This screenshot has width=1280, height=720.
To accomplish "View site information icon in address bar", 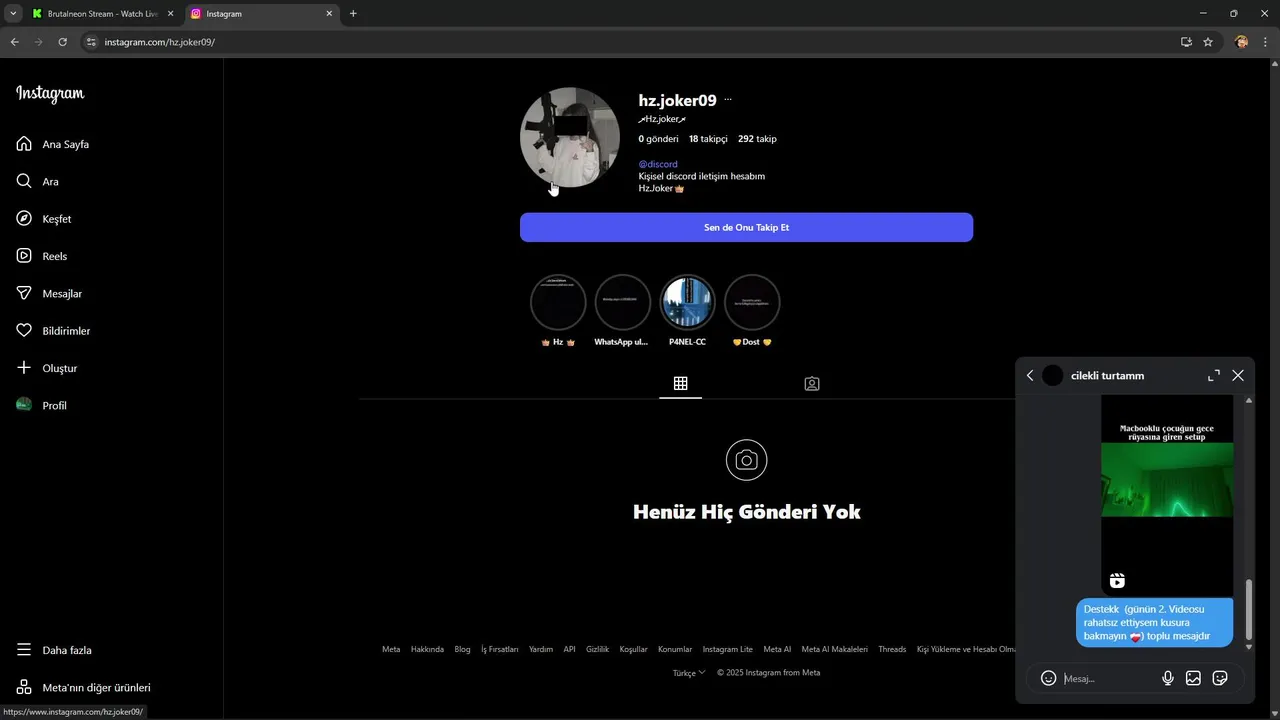I will pos(91,42).
